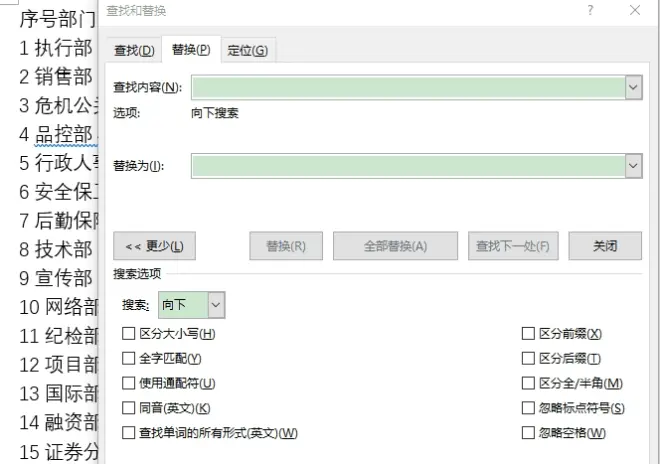Enable the 区分前缀(X) checkbox
Screen dimensions: 660x464
(x=528, y=334)
